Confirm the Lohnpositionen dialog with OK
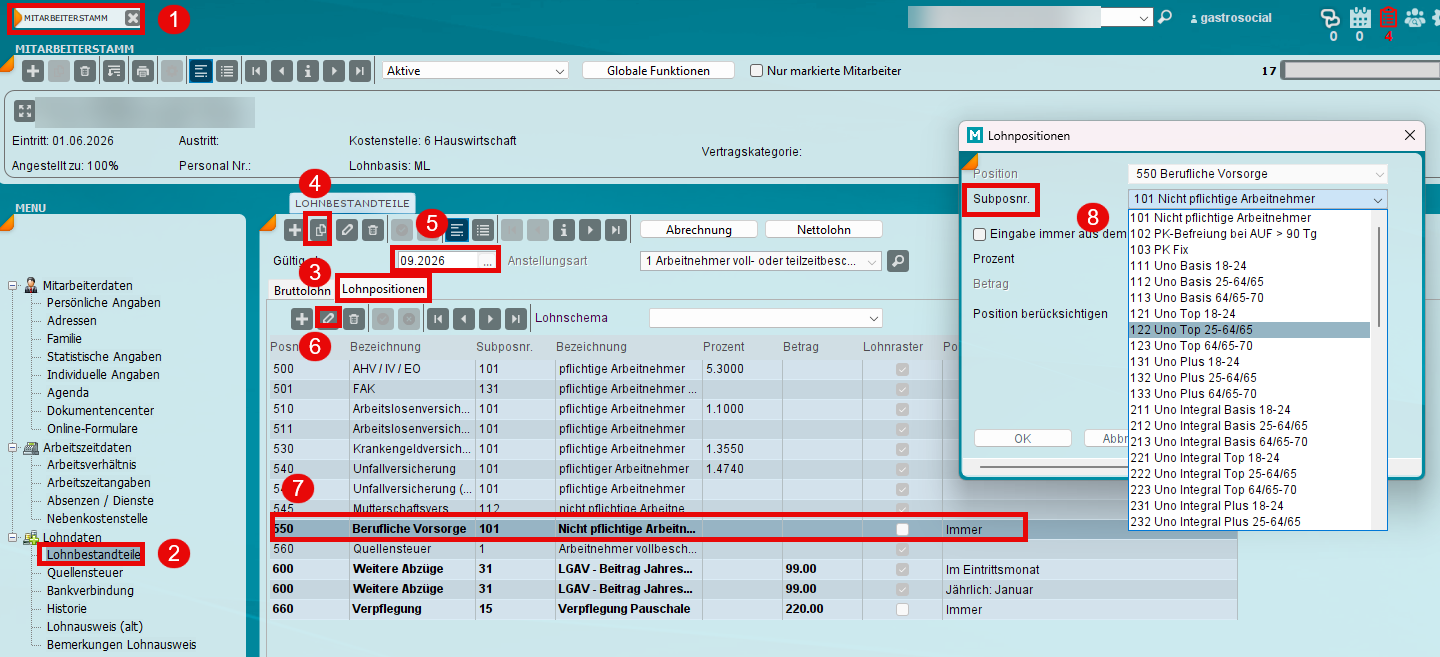 [1022, 438]
